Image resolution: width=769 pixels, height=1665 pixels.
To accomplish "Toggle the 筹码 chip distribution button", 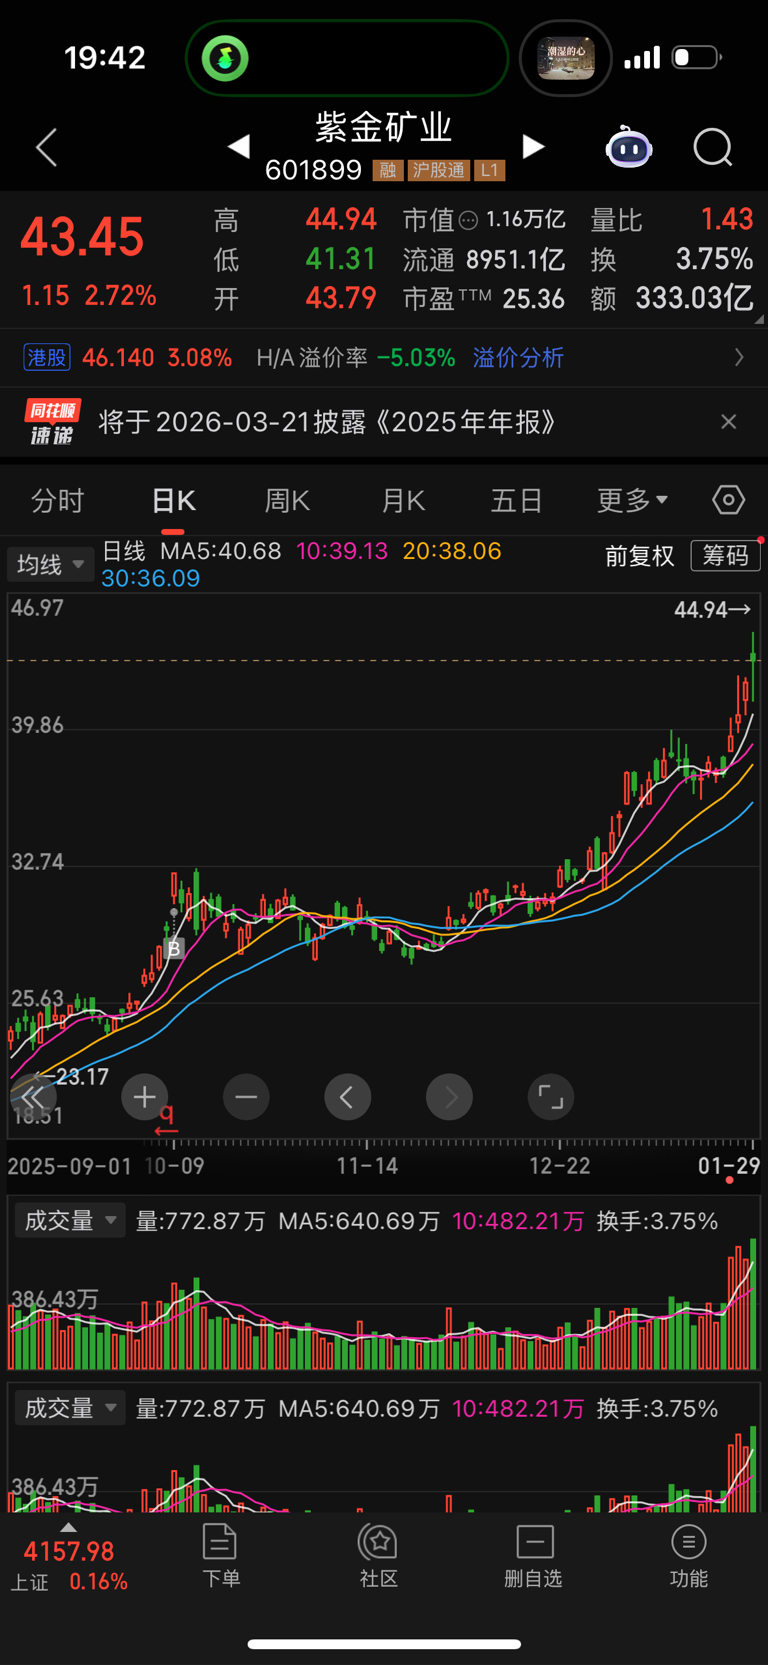I will [x=726, y=555].
